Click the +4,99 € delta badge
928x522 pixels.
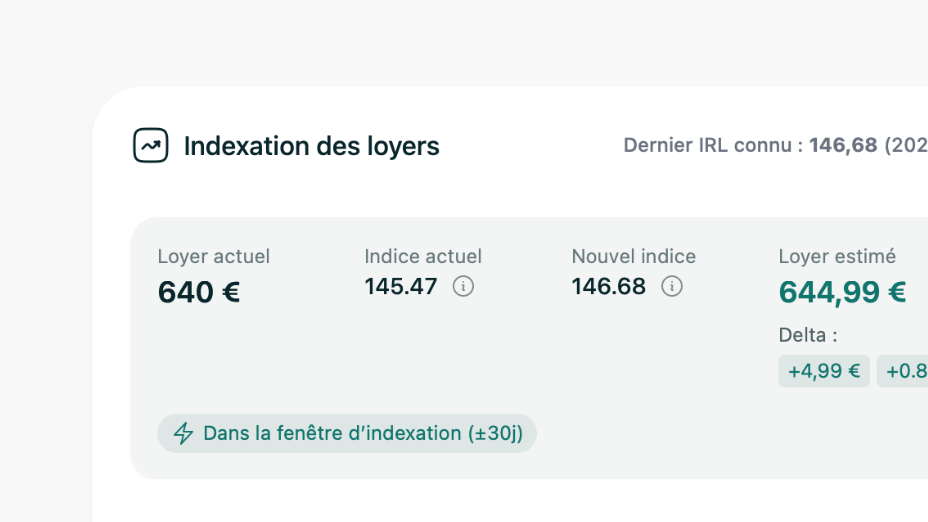click(824, 372)
